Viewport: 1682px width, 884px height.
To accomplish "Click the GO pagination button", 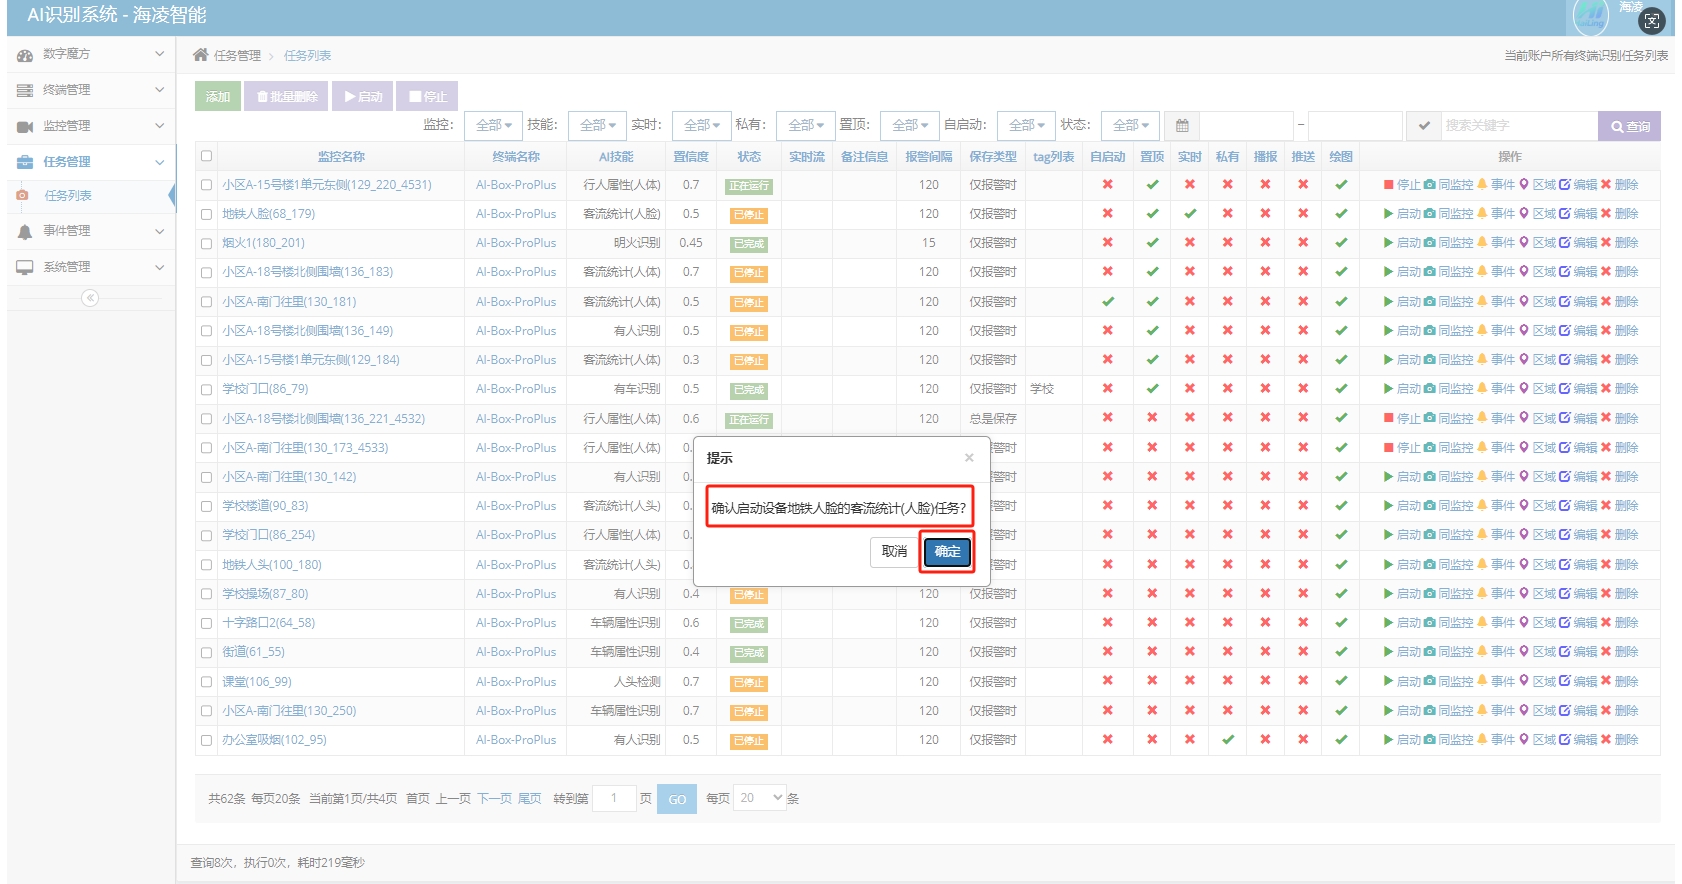I will tap(677, 799).
